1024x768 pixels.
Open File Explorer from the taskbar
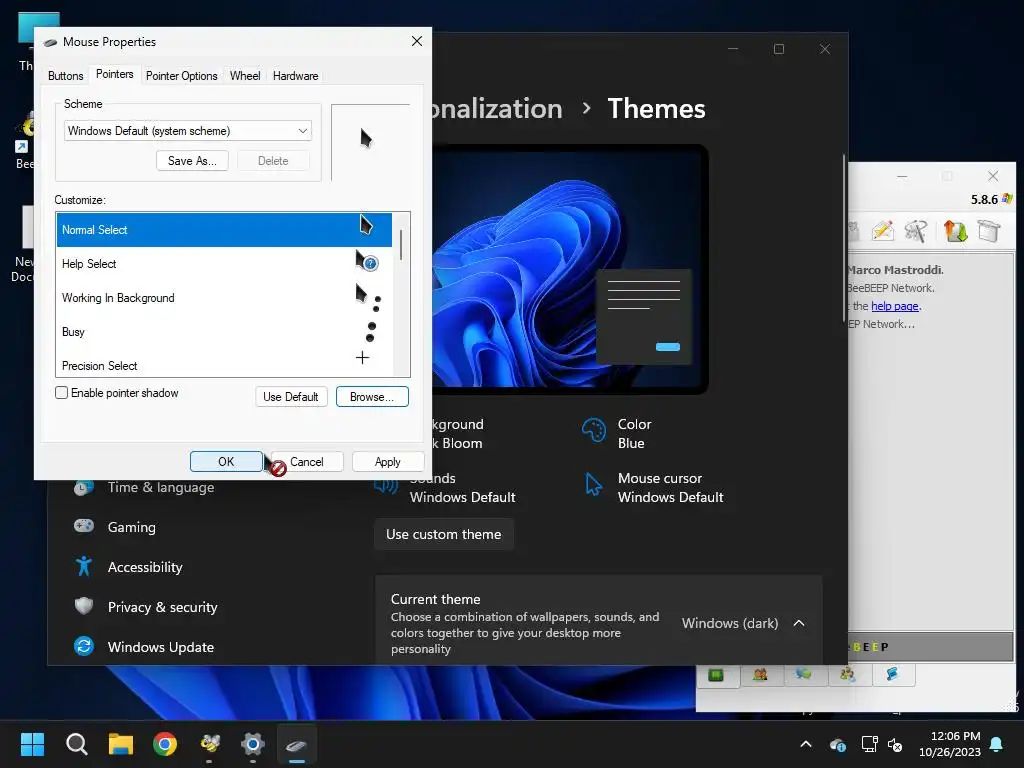(x=121, y=744)
